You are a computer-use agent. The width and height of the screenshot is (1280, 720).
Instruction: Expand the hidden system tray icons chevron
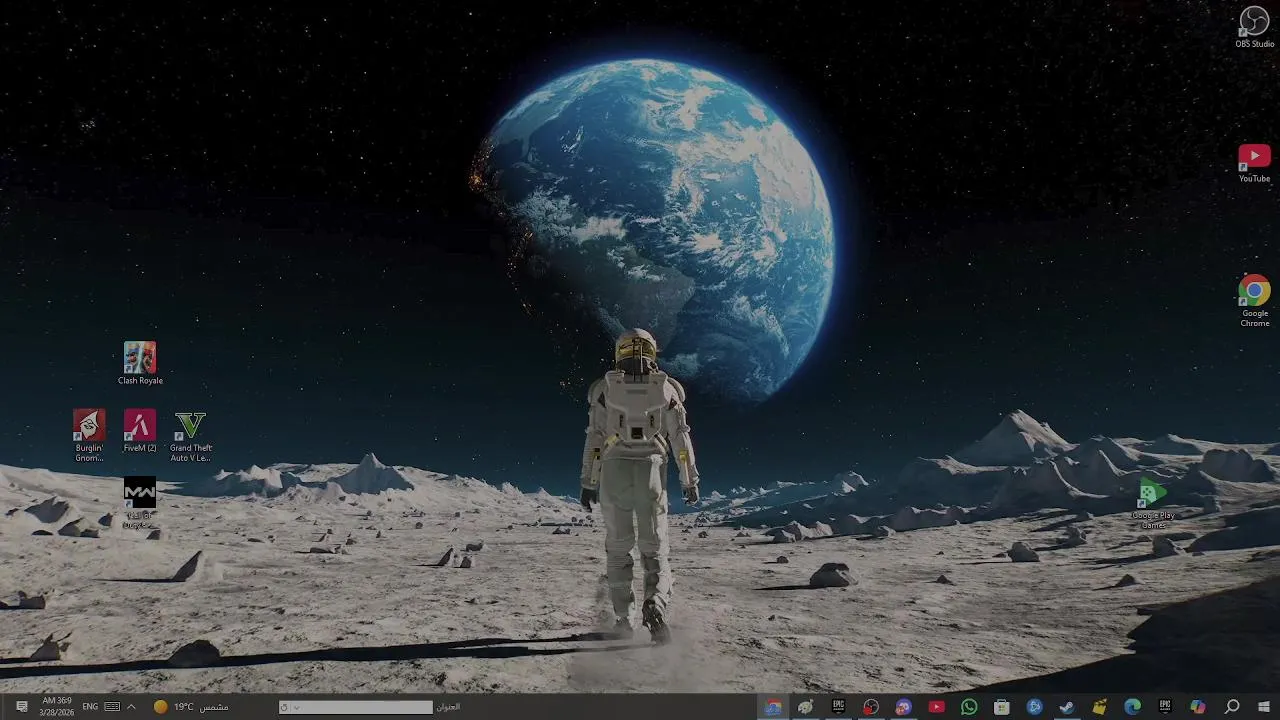pos(131,707)
